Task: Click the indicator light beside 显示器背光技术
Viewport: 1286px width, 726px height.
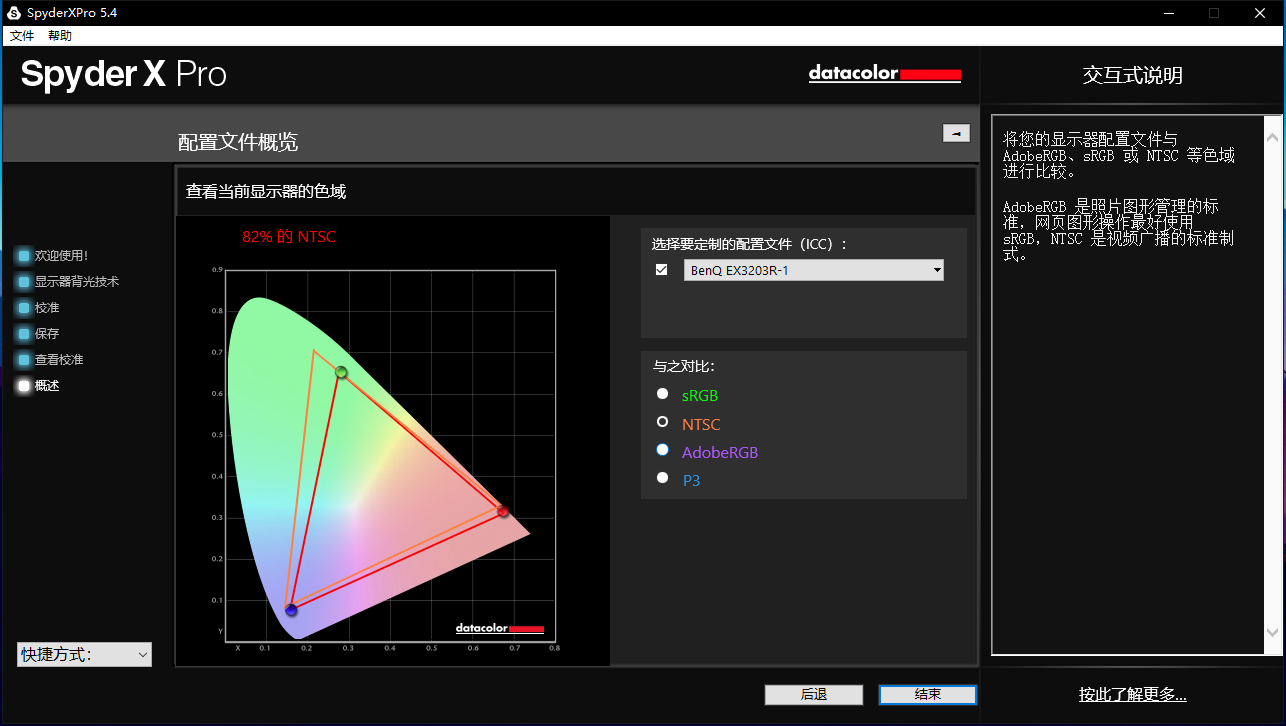Action: click(x=24, y=282)
